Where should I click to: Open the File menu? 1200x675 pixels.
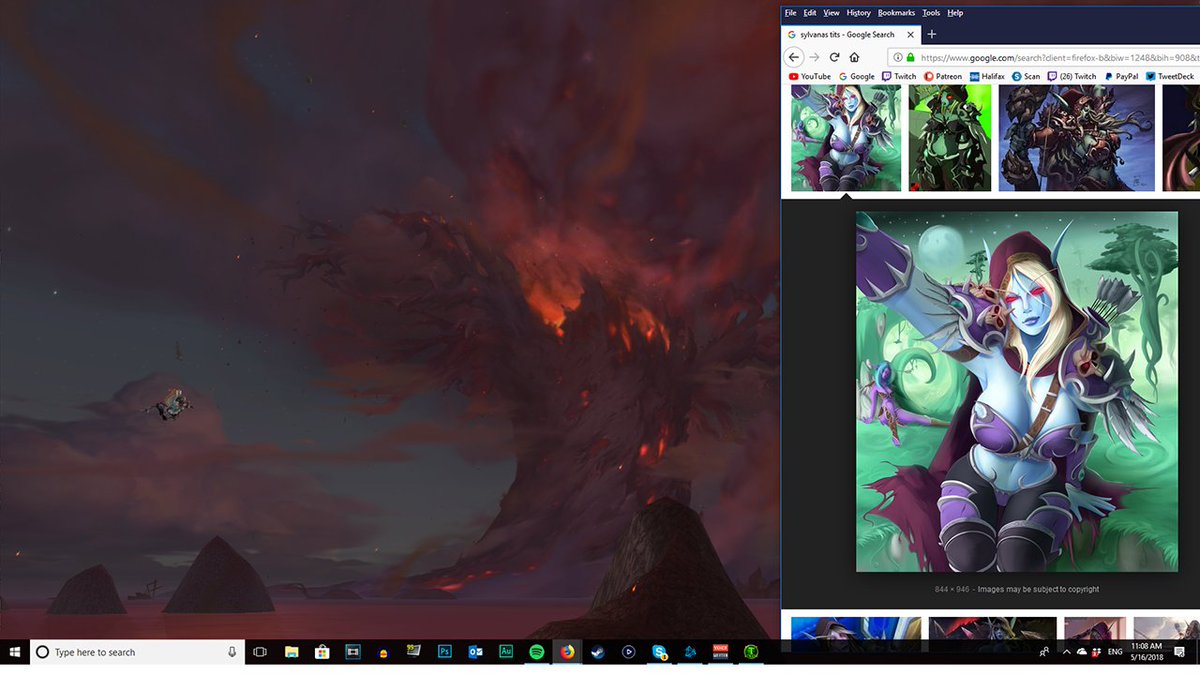tap(790, 13)
